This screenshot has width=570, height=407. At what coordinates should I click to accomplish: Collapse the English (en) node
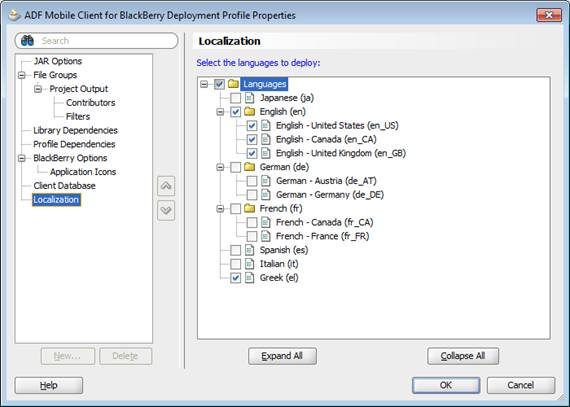click(220, 112)
